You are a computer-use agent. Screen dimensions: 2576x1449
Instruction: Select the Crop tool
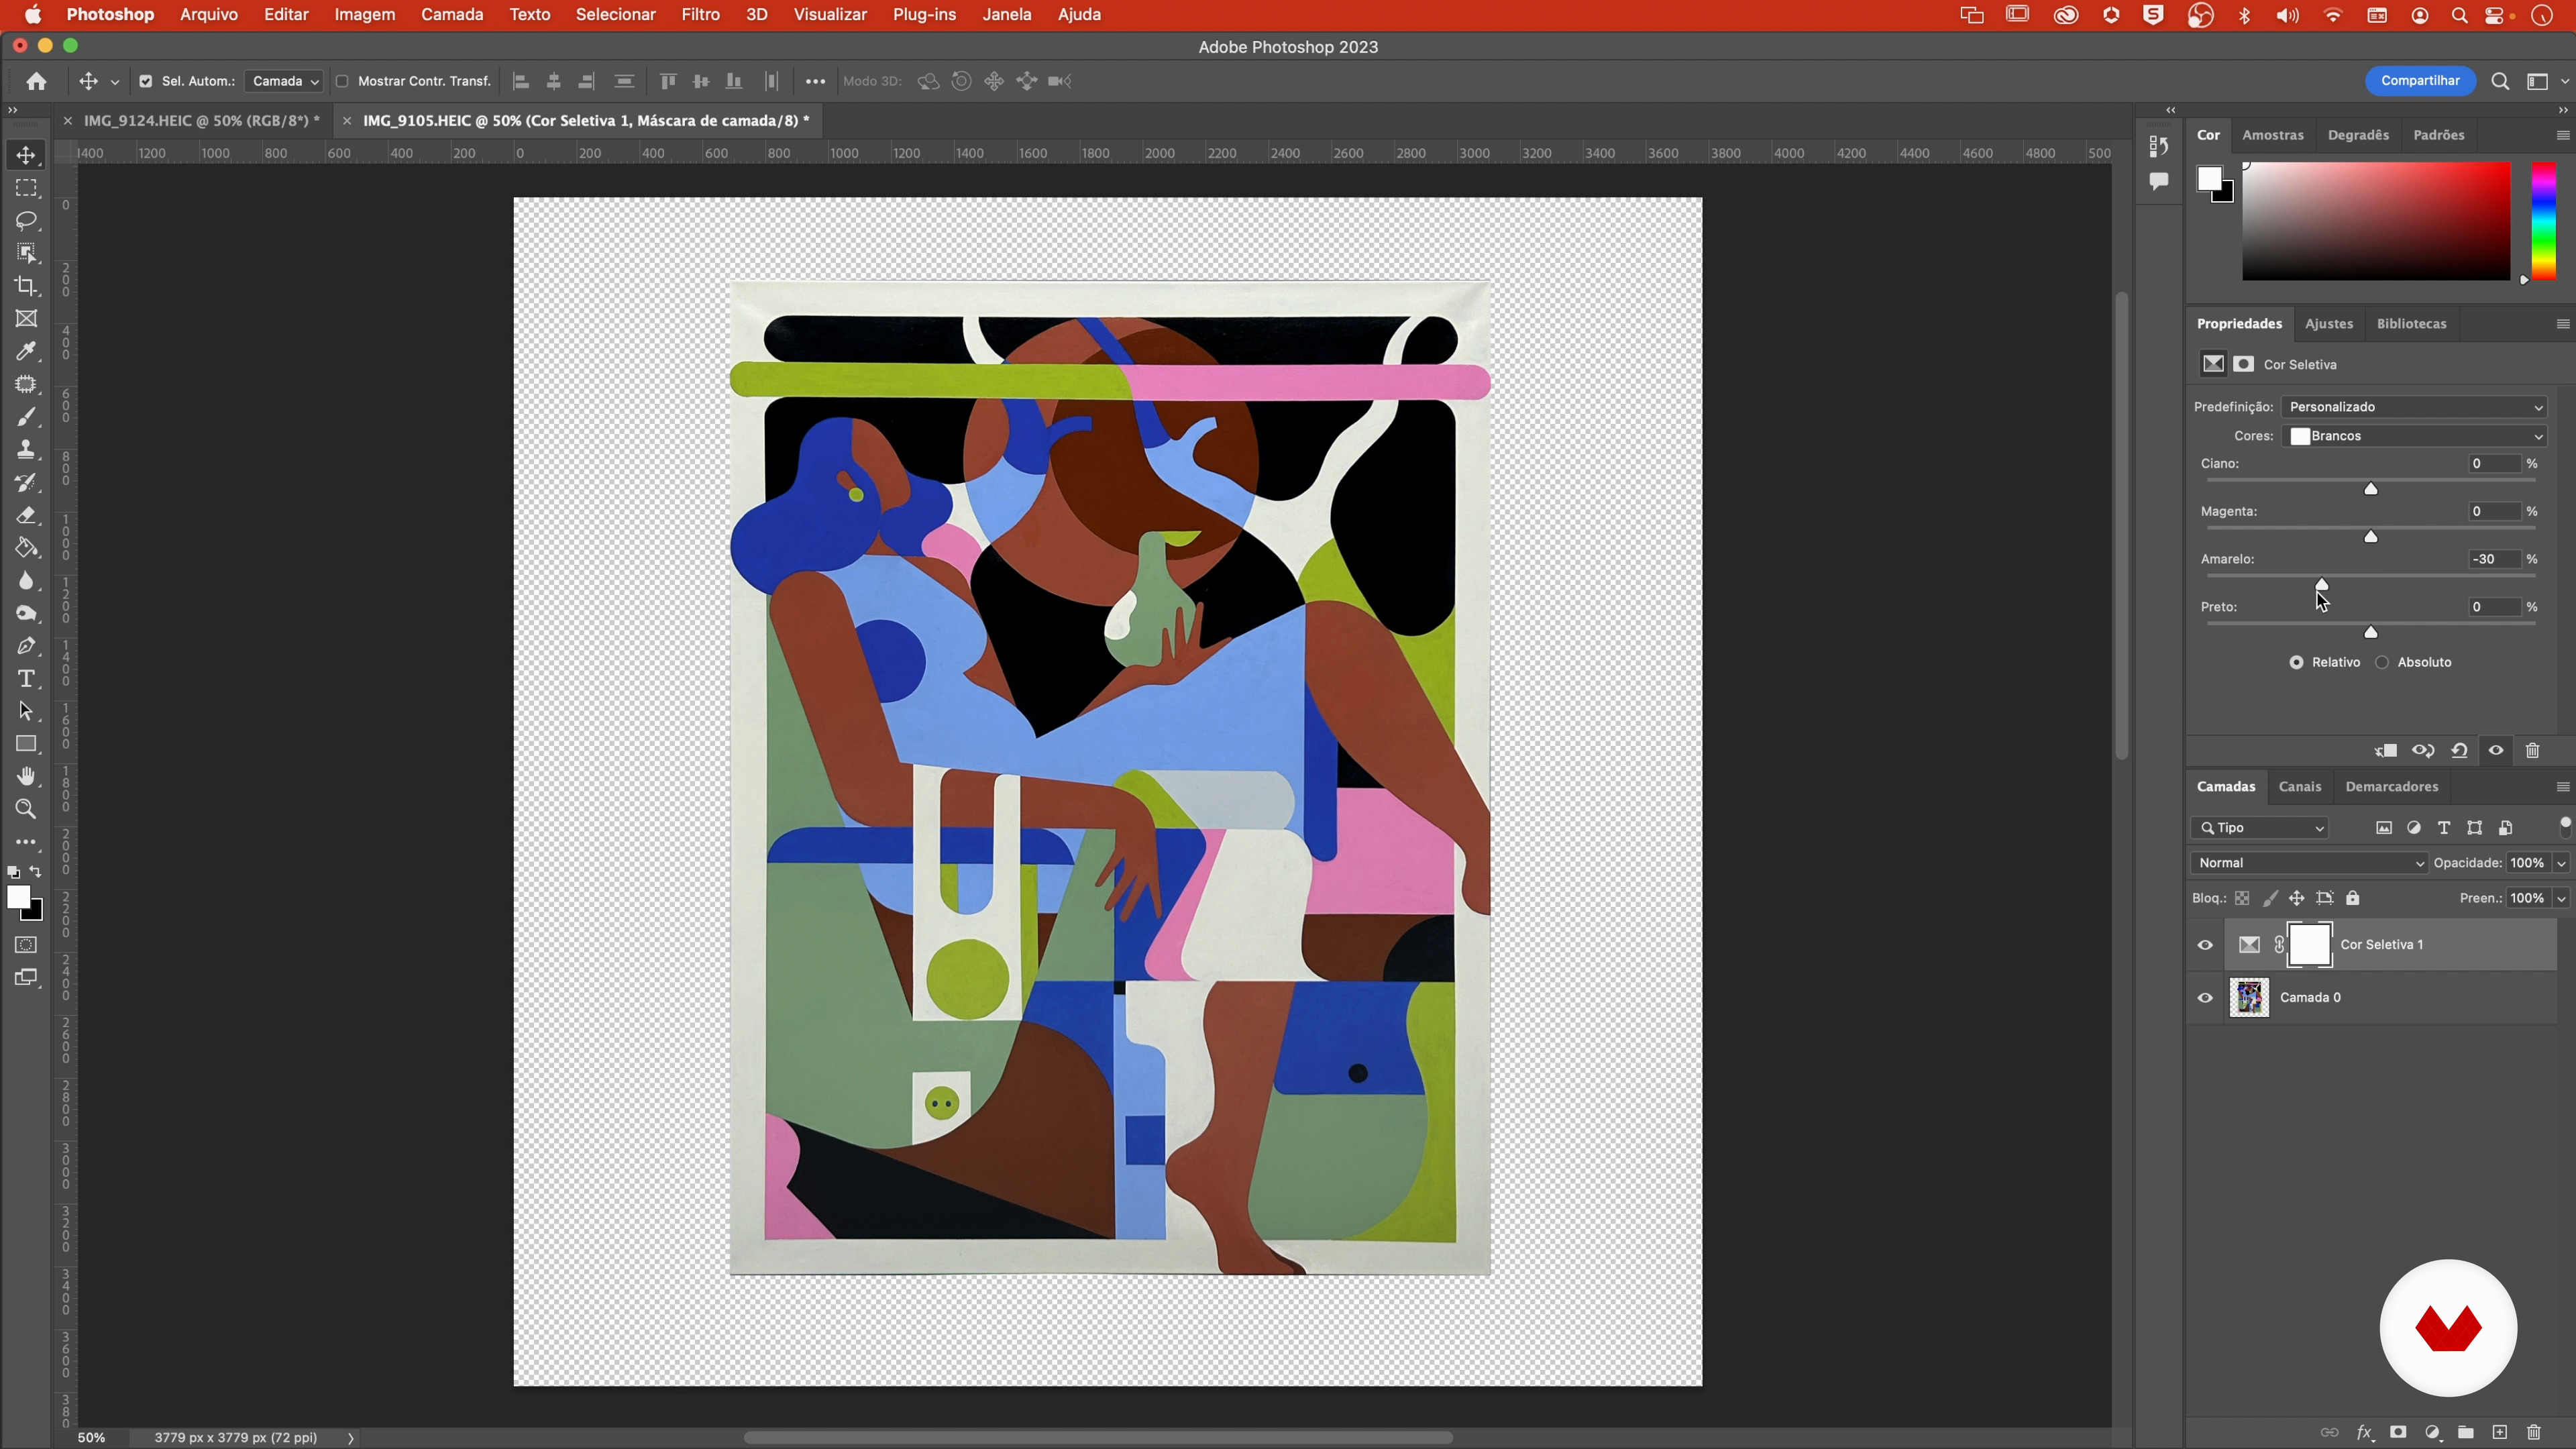[26, 286]
